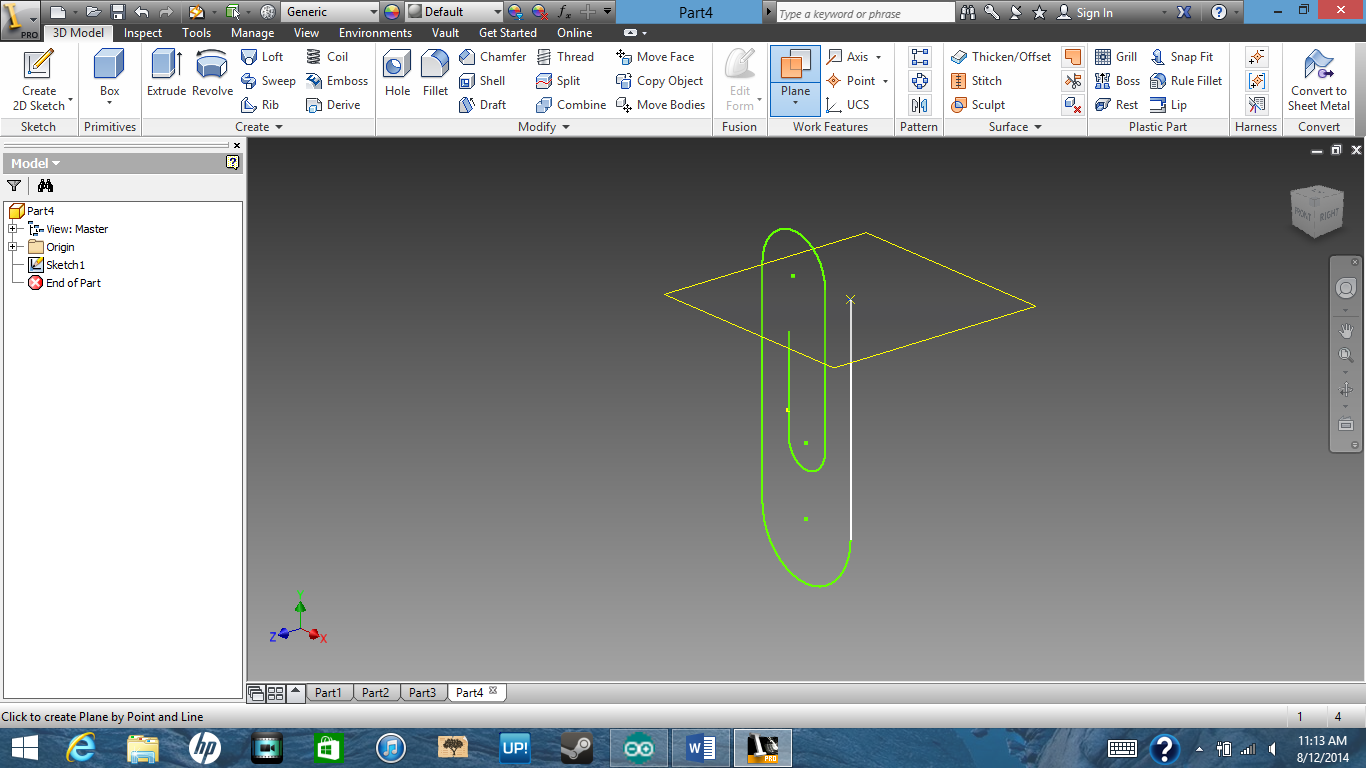1366x768 pixels.
Task: Select the Revolve tool
Action: click(212, 74)
